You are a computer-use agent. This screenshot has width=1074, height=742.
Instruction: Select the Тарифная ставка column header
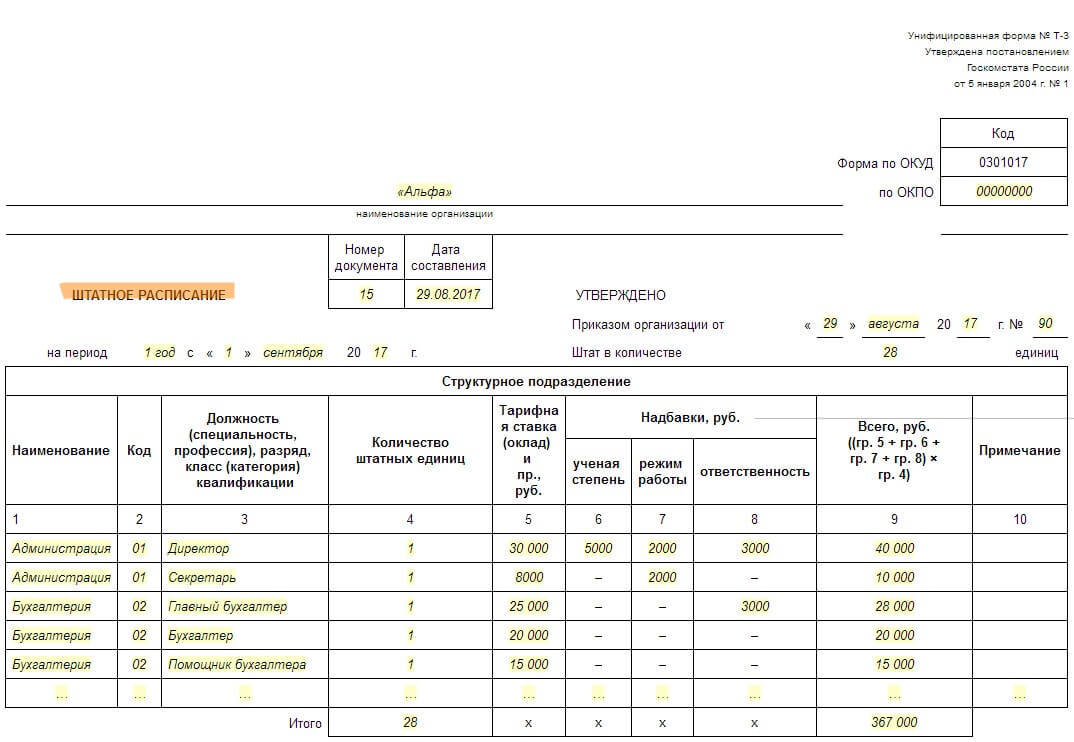tap(528, 450)
